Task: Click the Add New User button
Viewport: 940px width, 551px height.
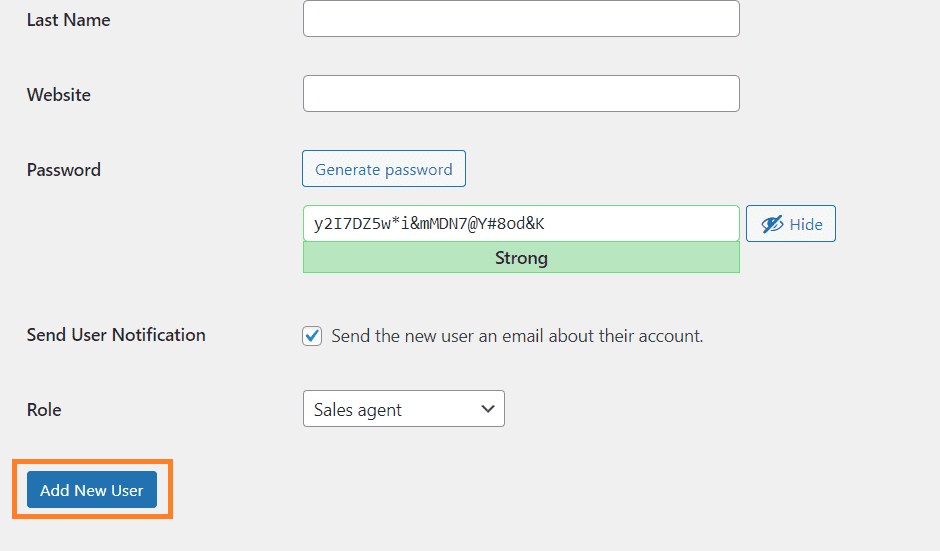Action: (92, 489)
